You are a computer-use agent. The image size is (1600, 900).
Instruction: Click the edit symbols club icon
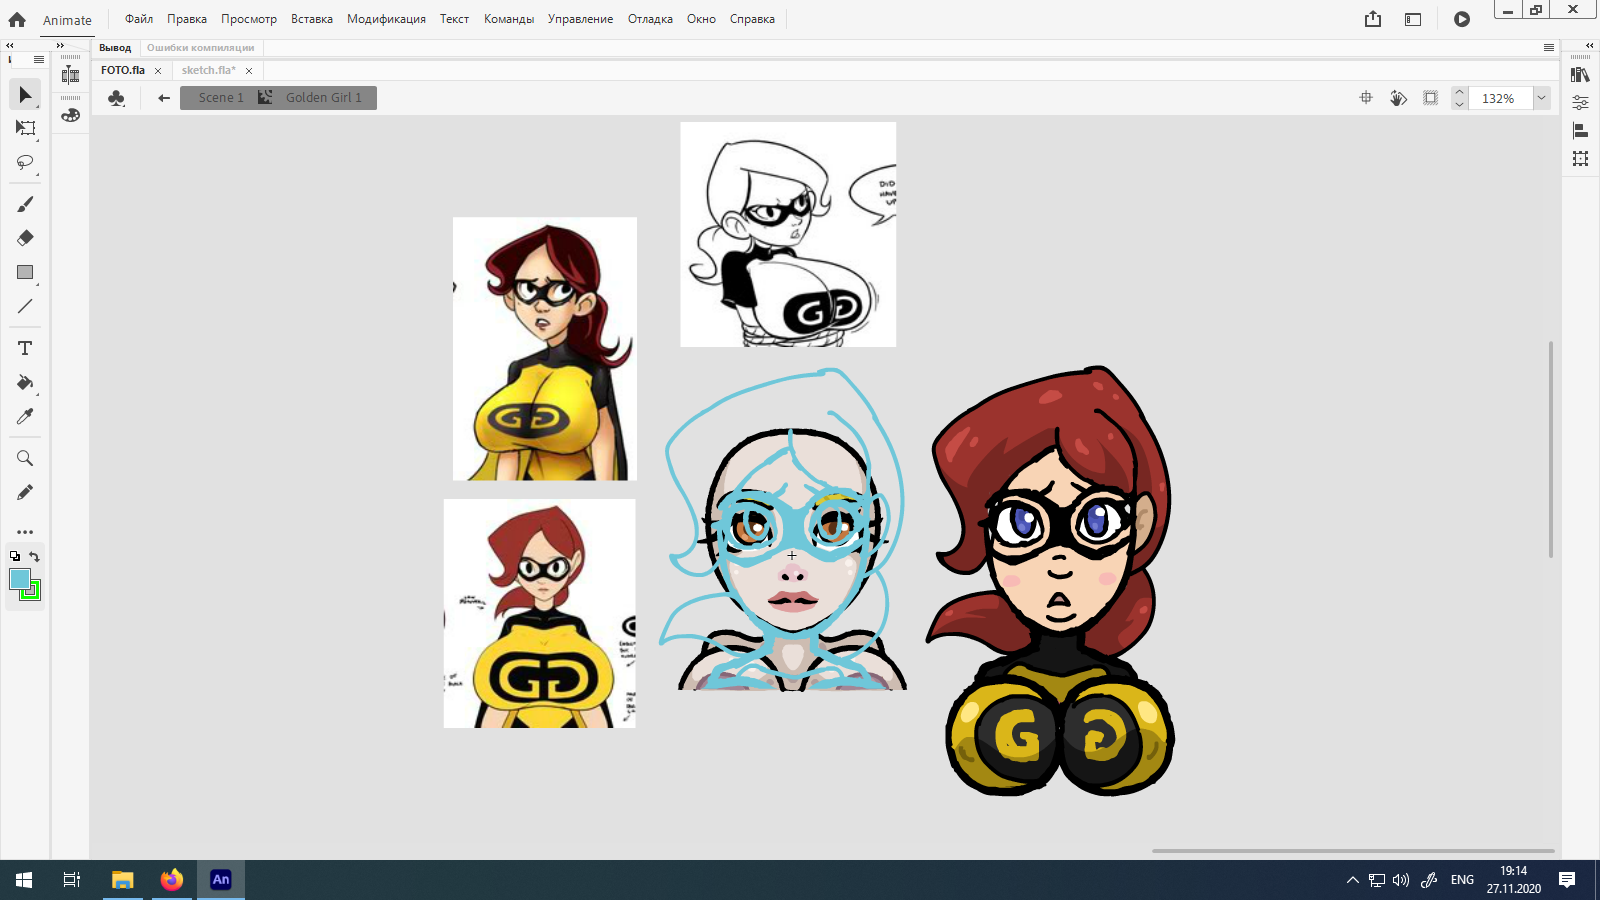[x=116, y=98]
